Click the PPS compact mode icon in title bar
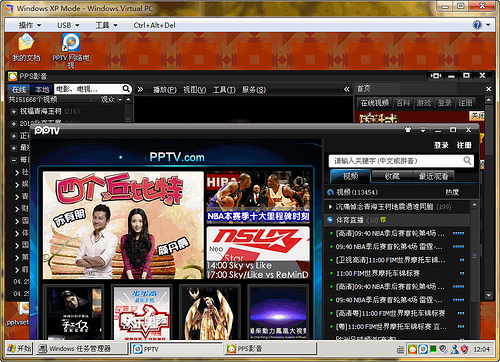The width and height of the screenshot is (500, 362). [435, 76]
